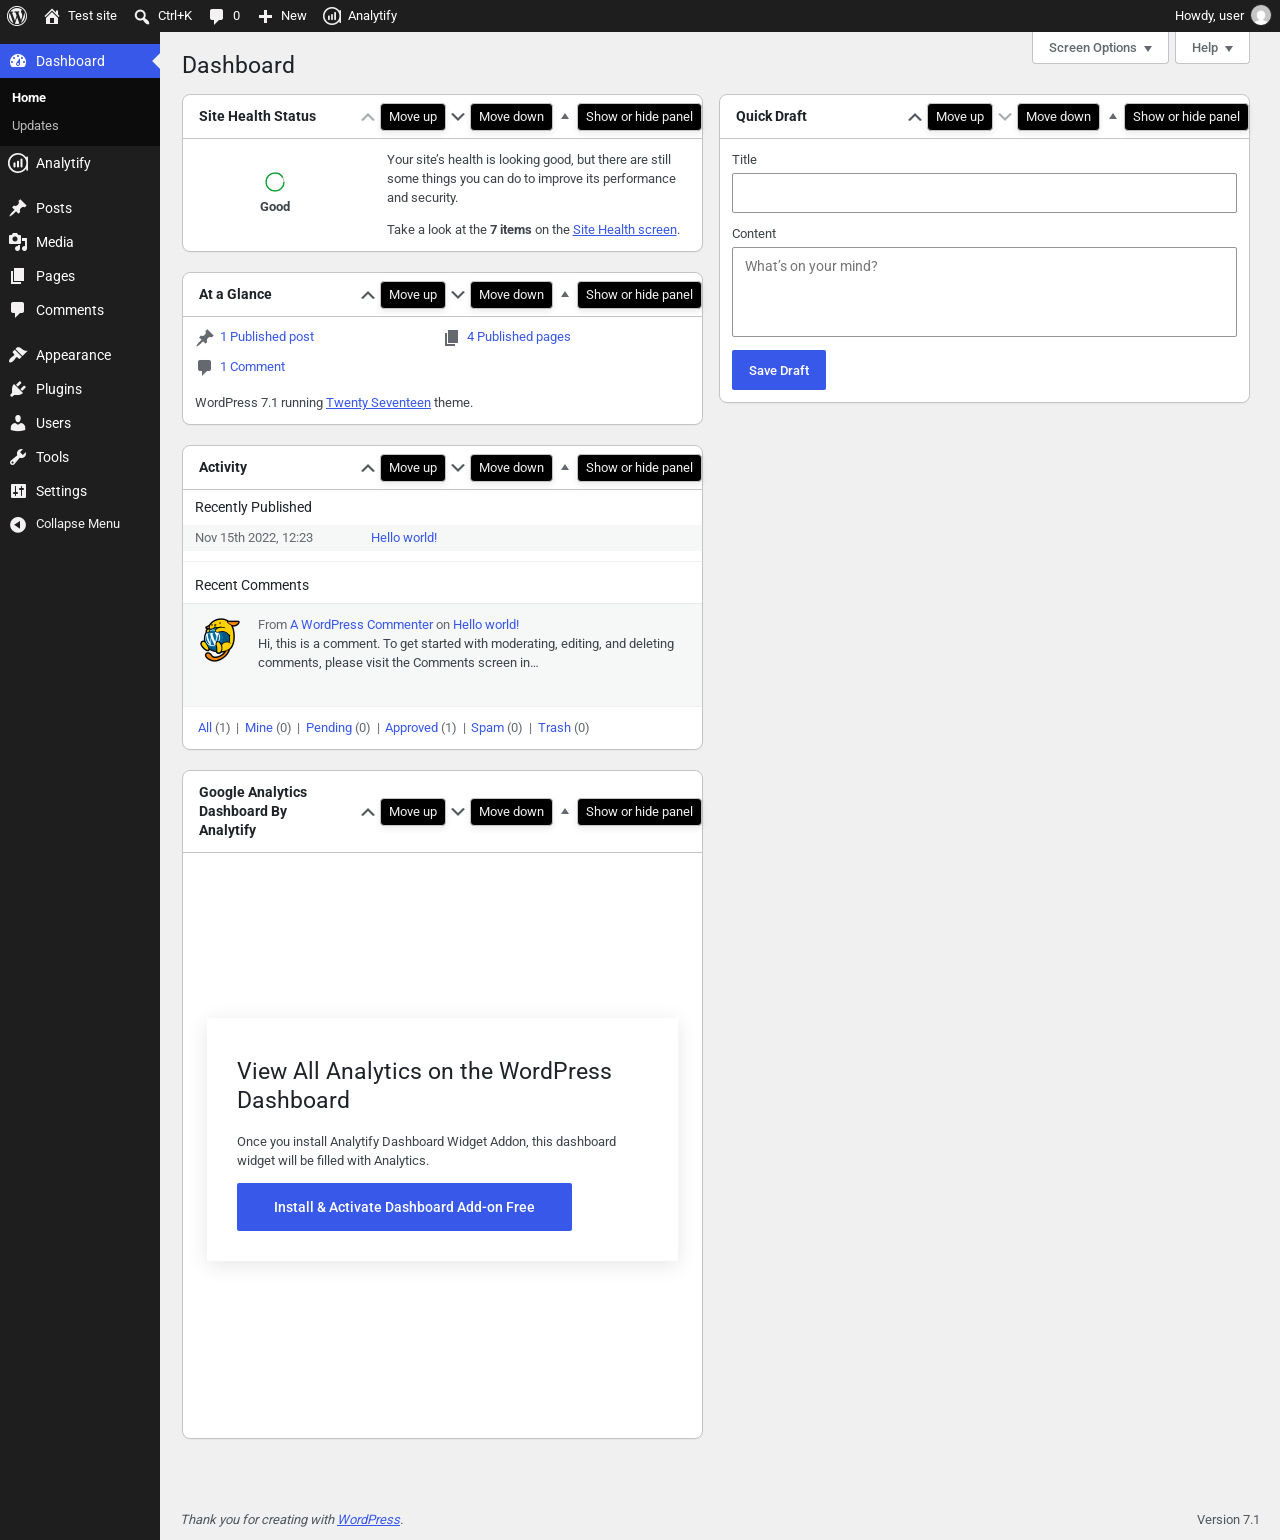Click the New content plus icon
1280x1540 pixels.
[x=265, y=16]
